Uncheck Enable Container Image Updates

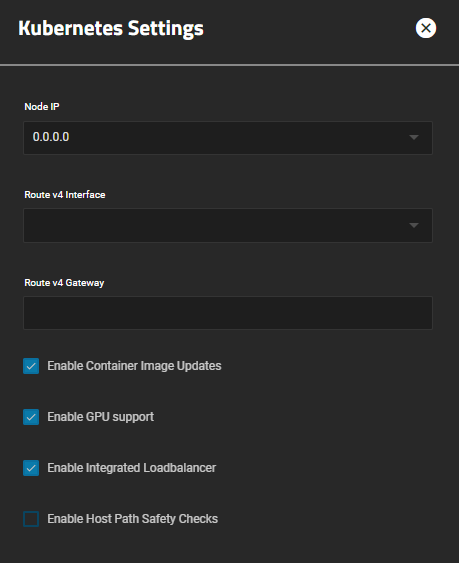pos(31,366)
